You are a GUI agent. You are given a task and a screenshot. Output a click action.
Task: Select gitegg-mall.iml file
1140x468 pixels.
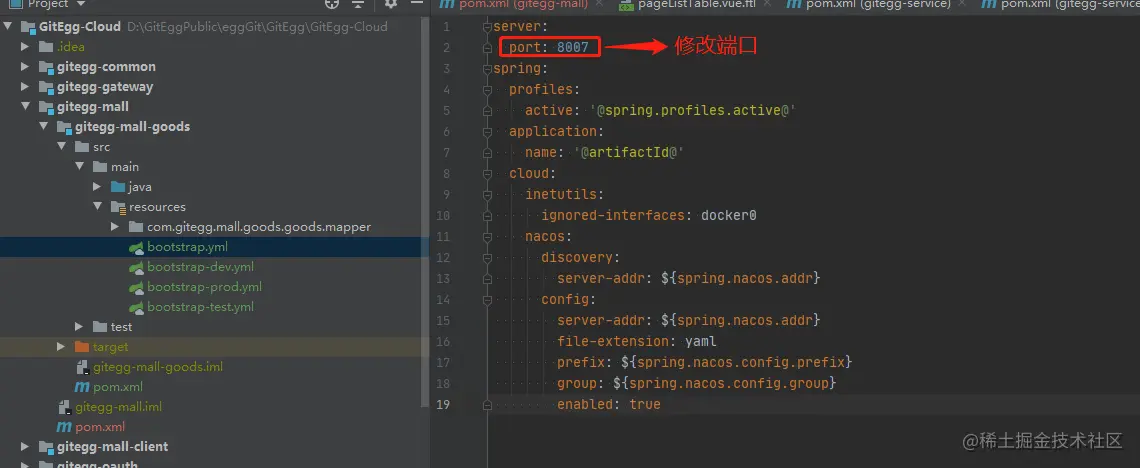tap(119, 407)
